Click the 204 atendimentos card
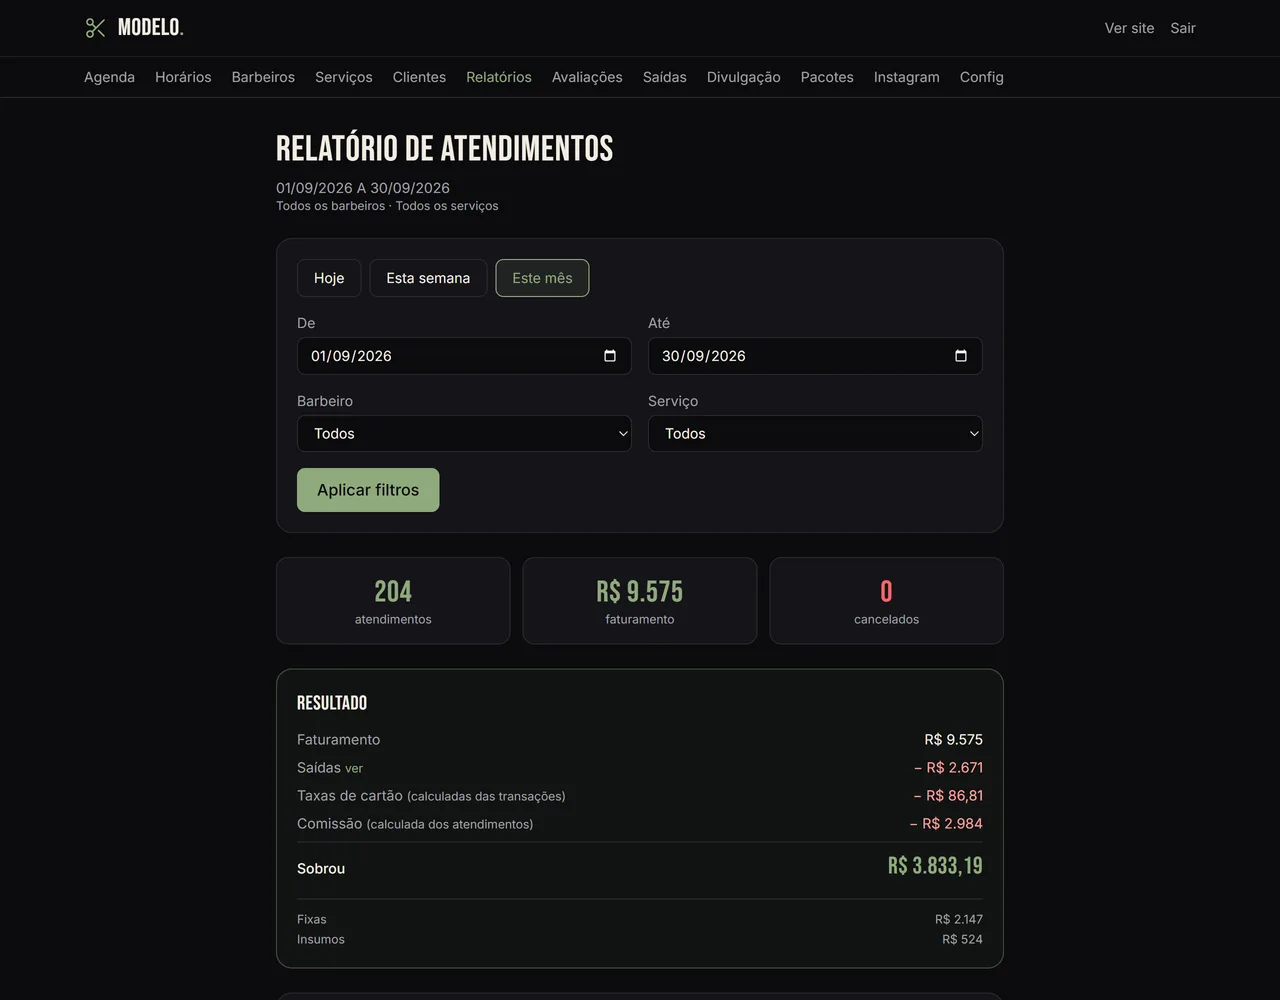Screen dimensions: 1280x1000 (x=393, y=601)
